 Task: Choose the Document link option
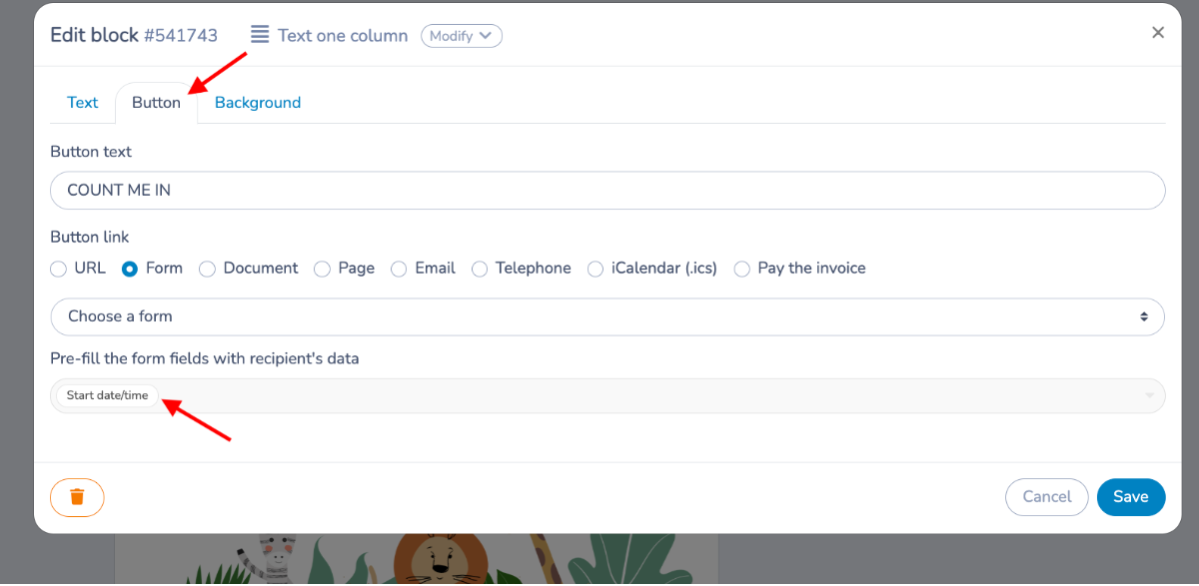pos(207,269)
